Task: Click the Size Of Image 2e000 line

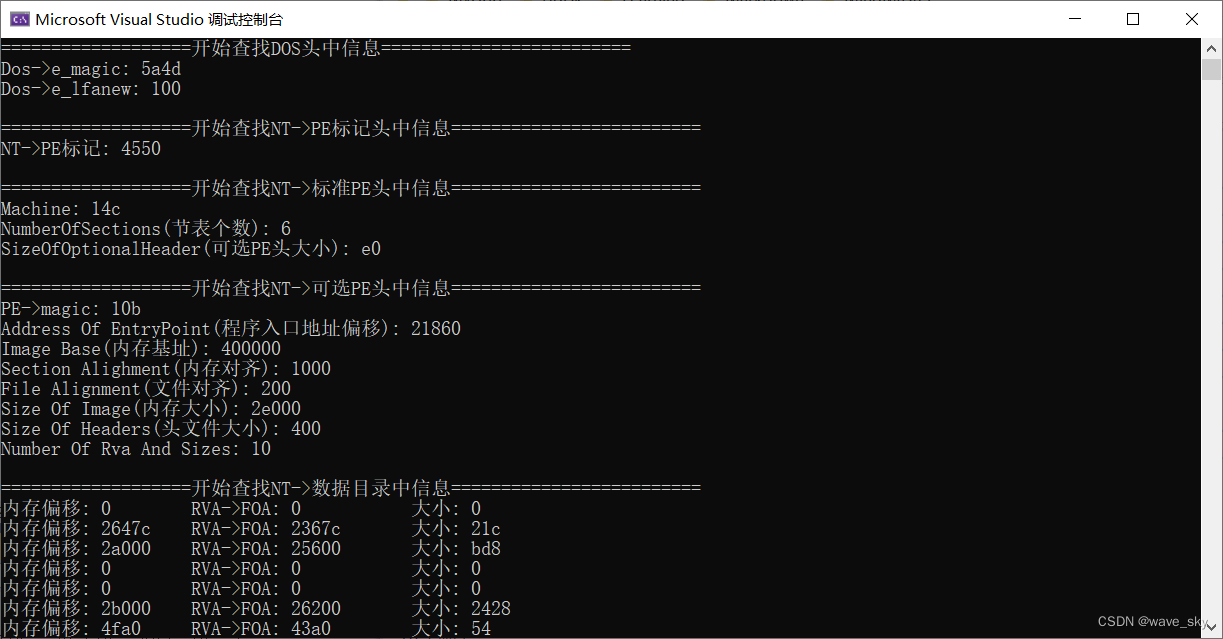Action: (x=151, y=409)
